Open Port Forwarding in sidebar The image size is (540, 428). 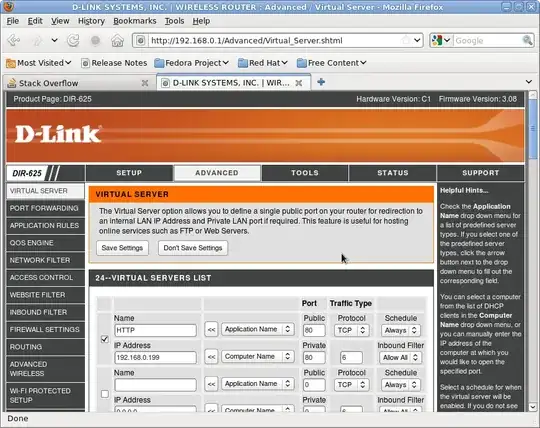click(45, 208)
